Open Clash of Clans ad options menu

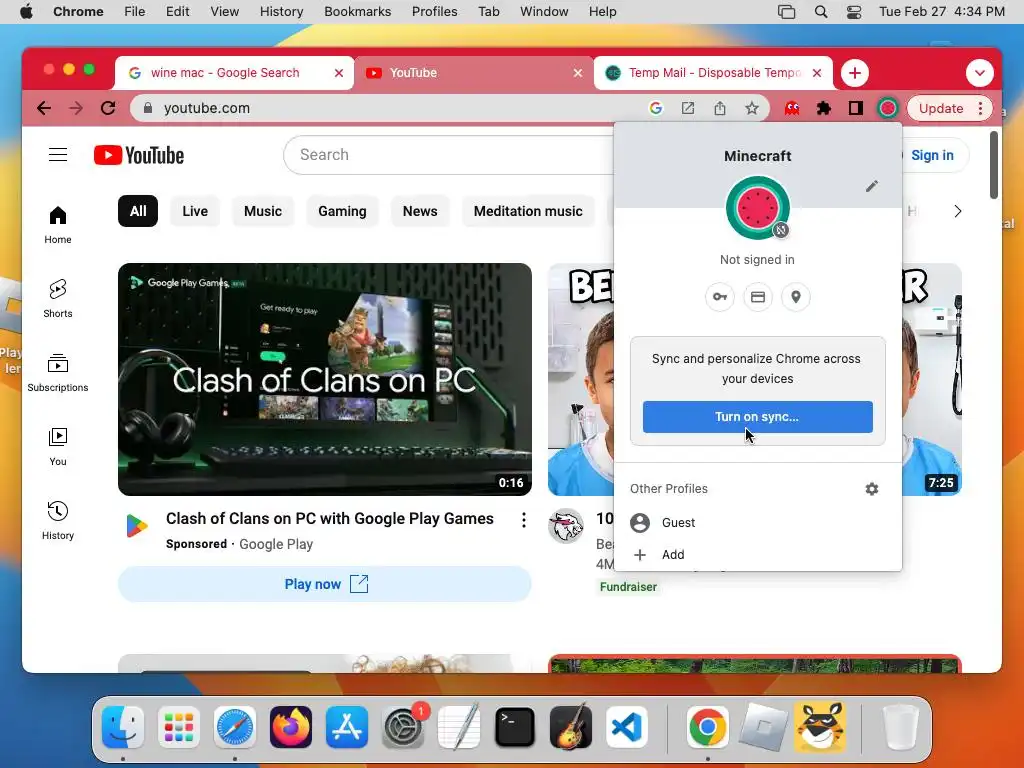(x=524, y=520)
